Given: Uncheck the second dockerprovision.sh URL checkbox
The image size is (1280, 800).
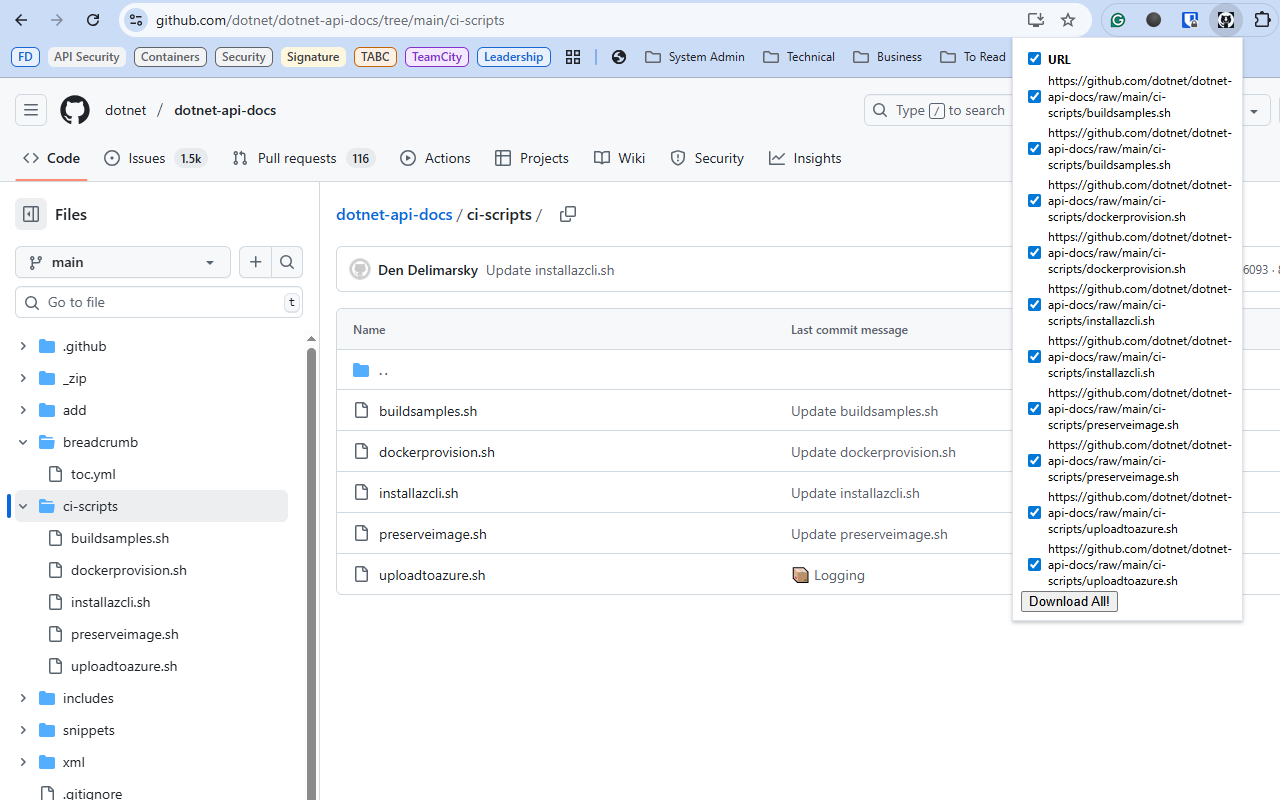Looking at the screenshot, I should [1034, 253].
